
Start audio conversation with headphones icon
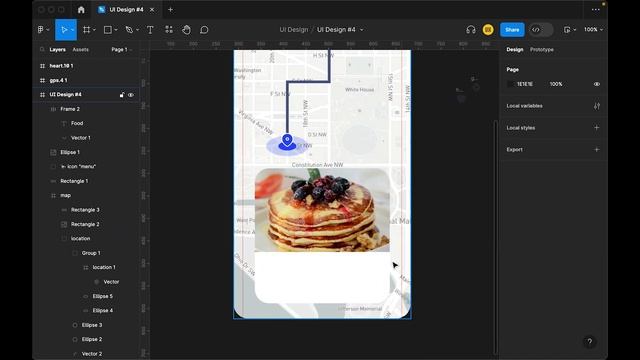click(471, 29)
